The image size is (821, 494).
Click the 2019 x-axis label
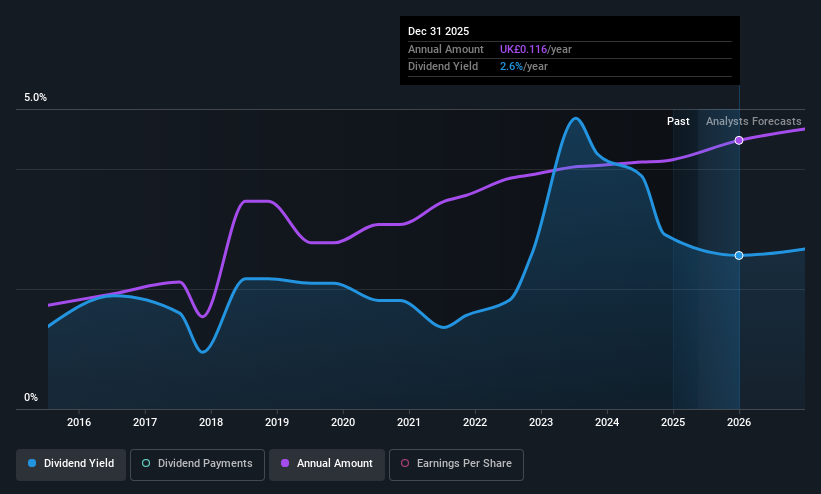277,422
